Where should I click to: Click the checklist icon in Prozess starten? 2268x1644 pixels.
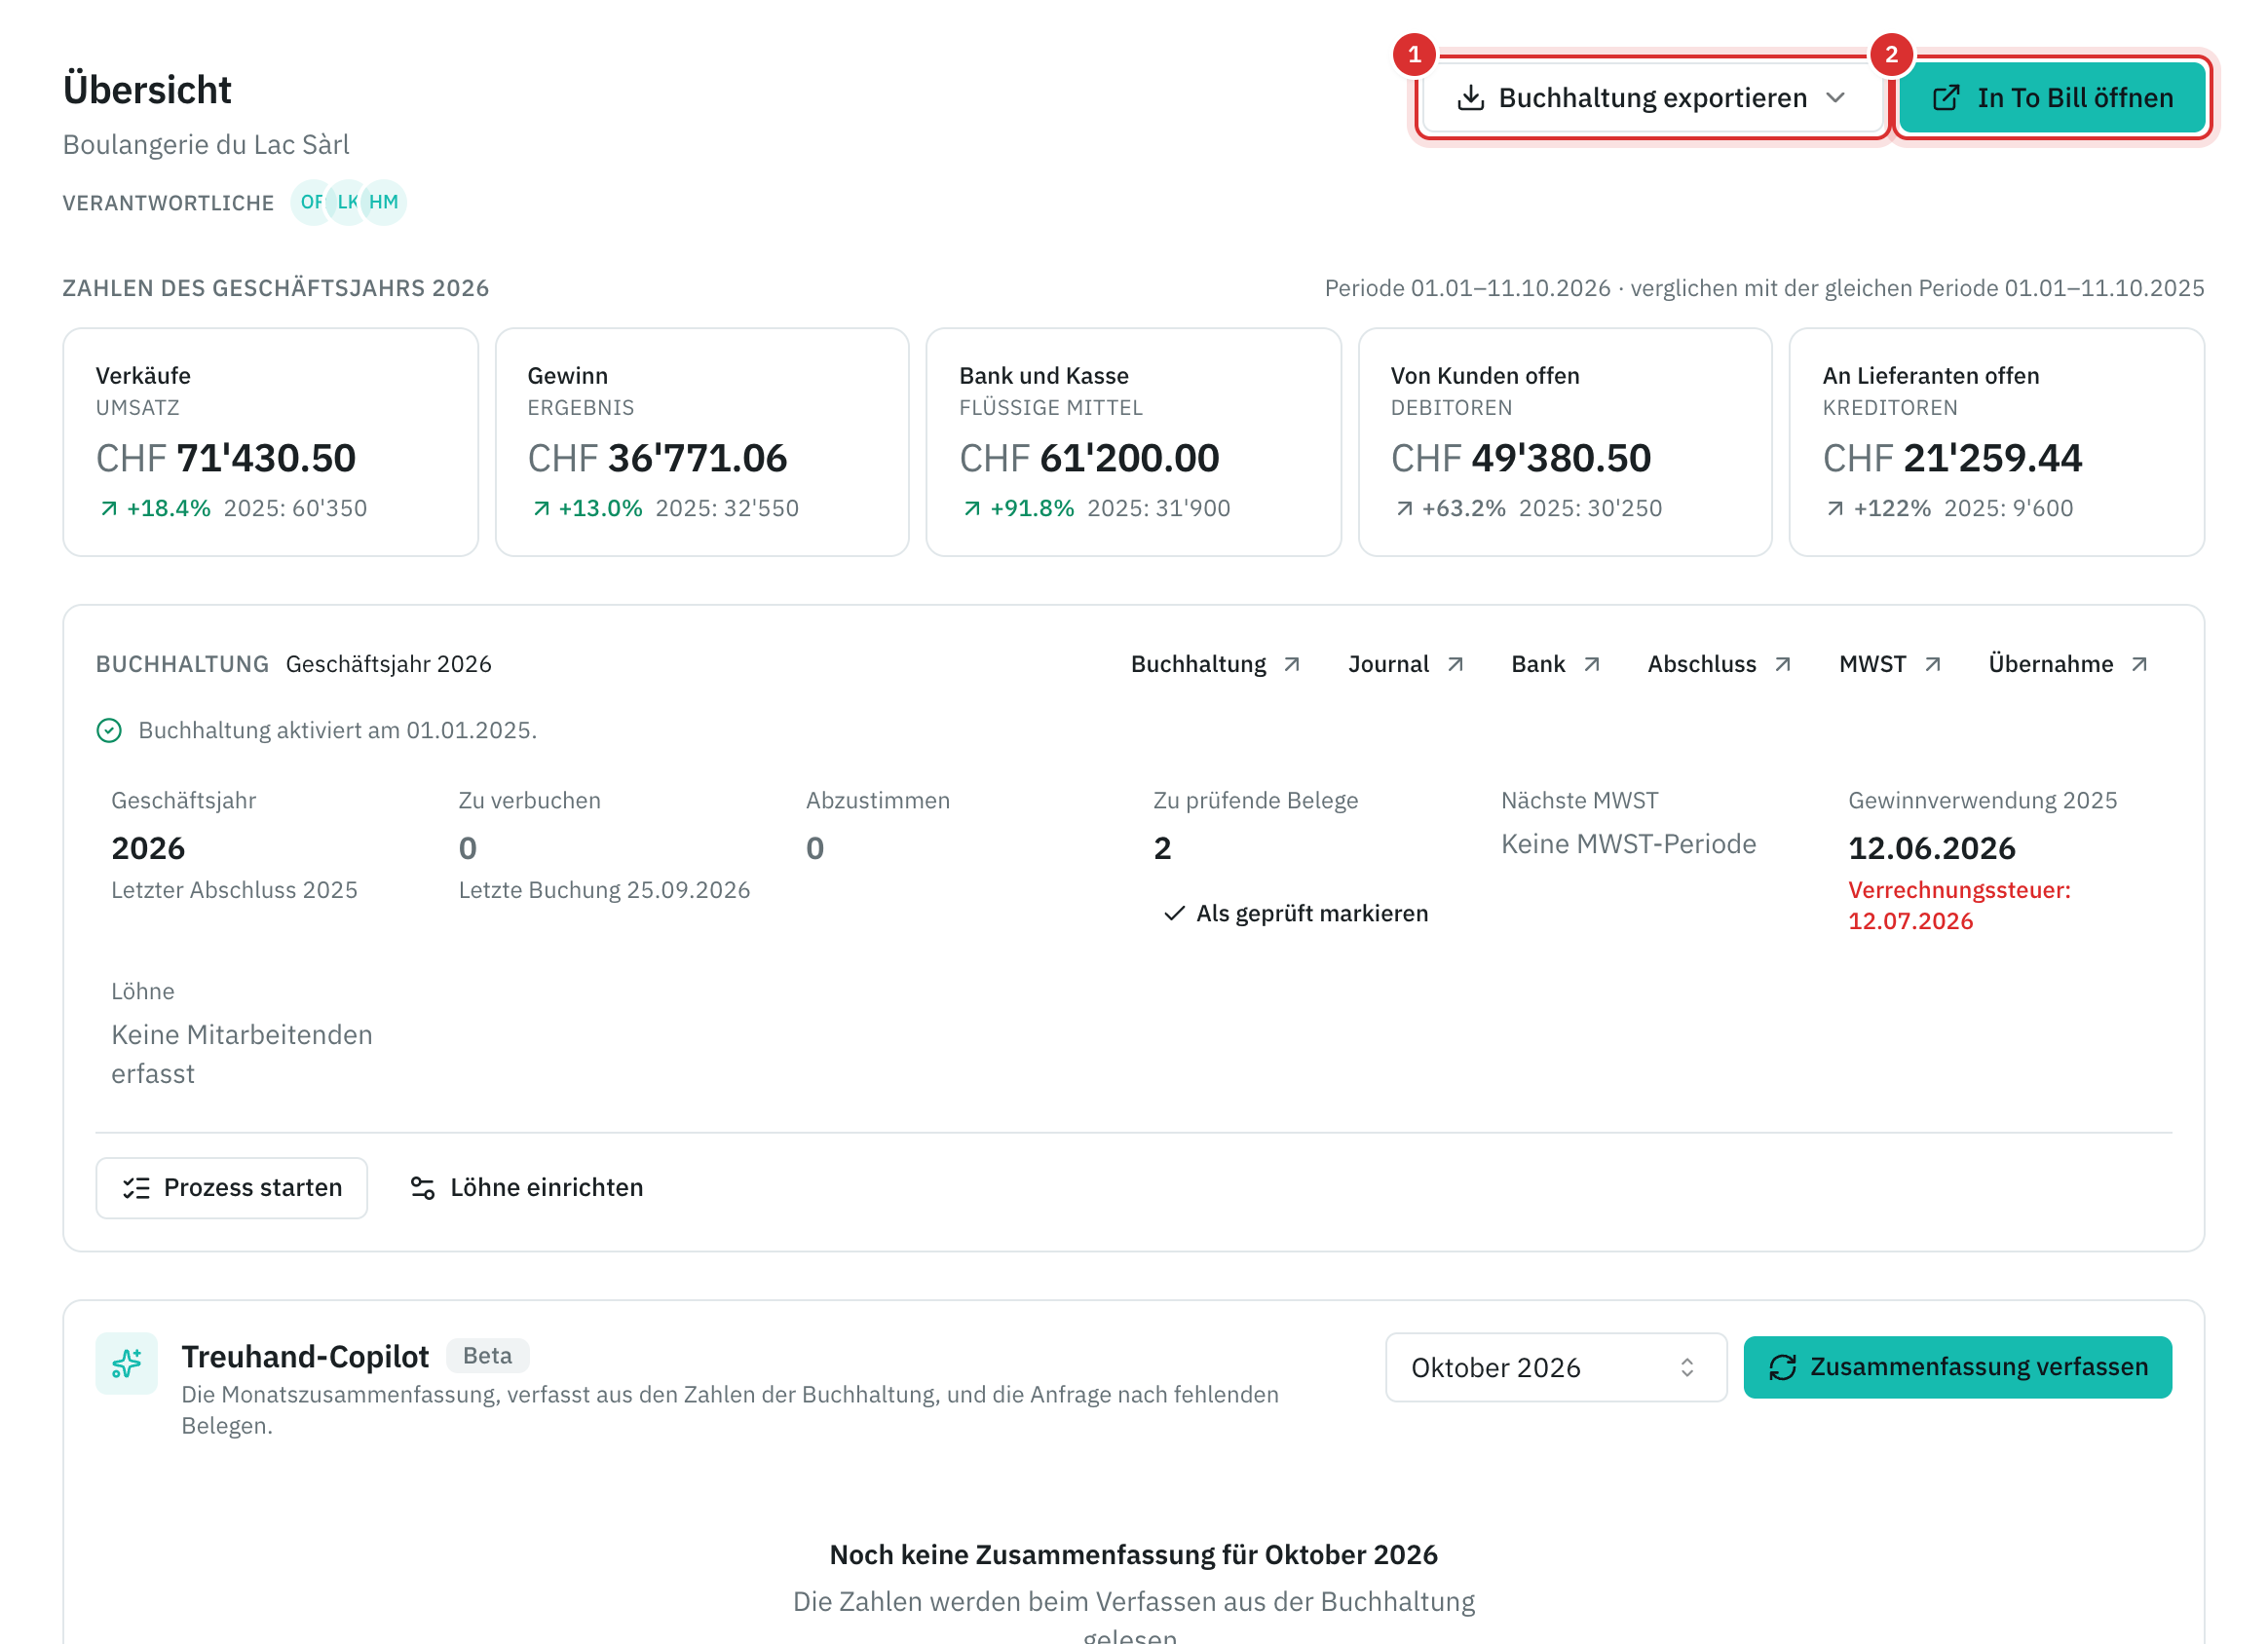pos(136,1188)
